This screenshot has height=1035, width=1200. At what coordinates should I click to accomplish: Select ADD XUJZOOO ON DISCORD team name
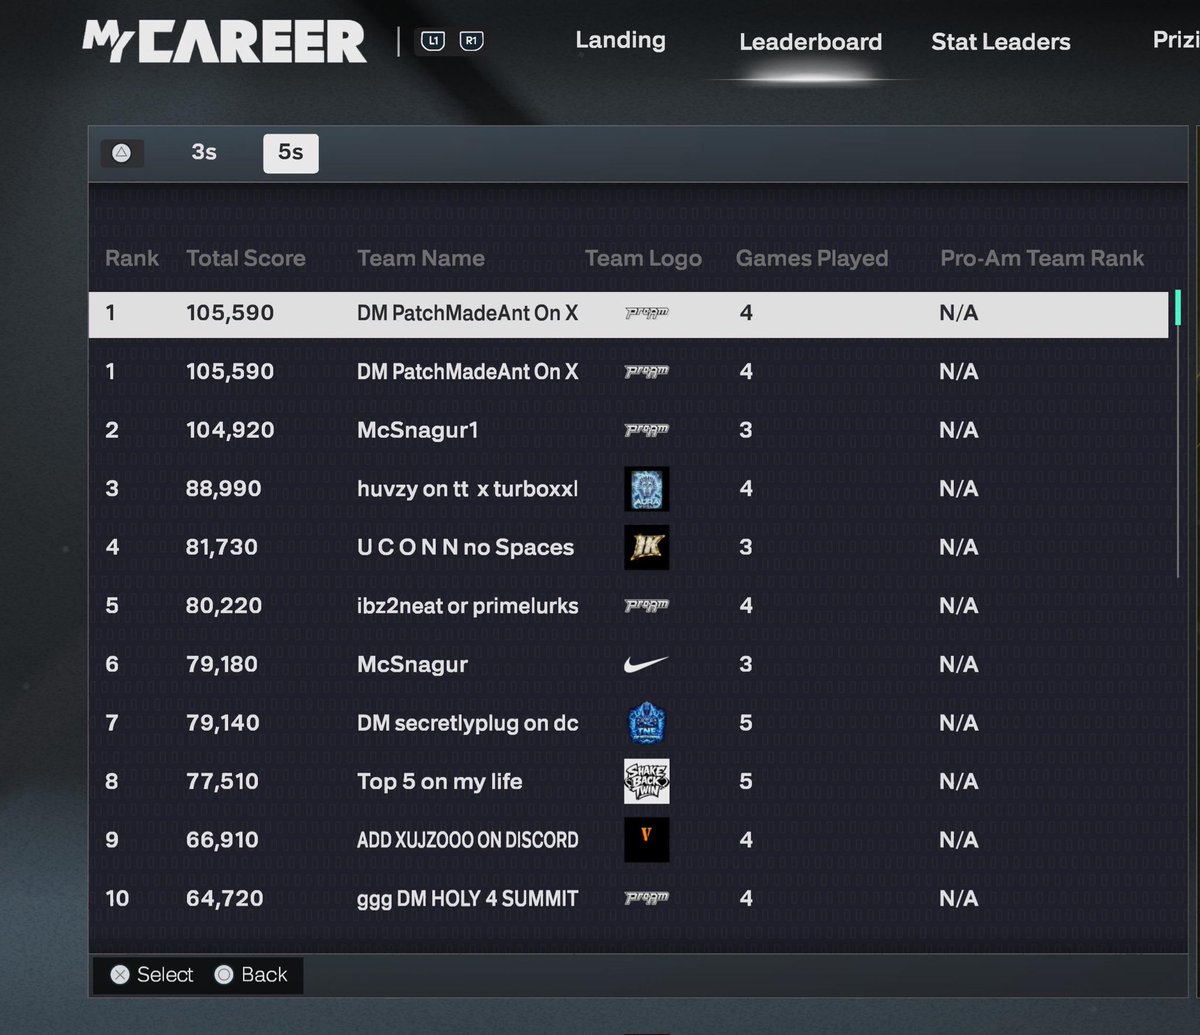click(468, 840)
